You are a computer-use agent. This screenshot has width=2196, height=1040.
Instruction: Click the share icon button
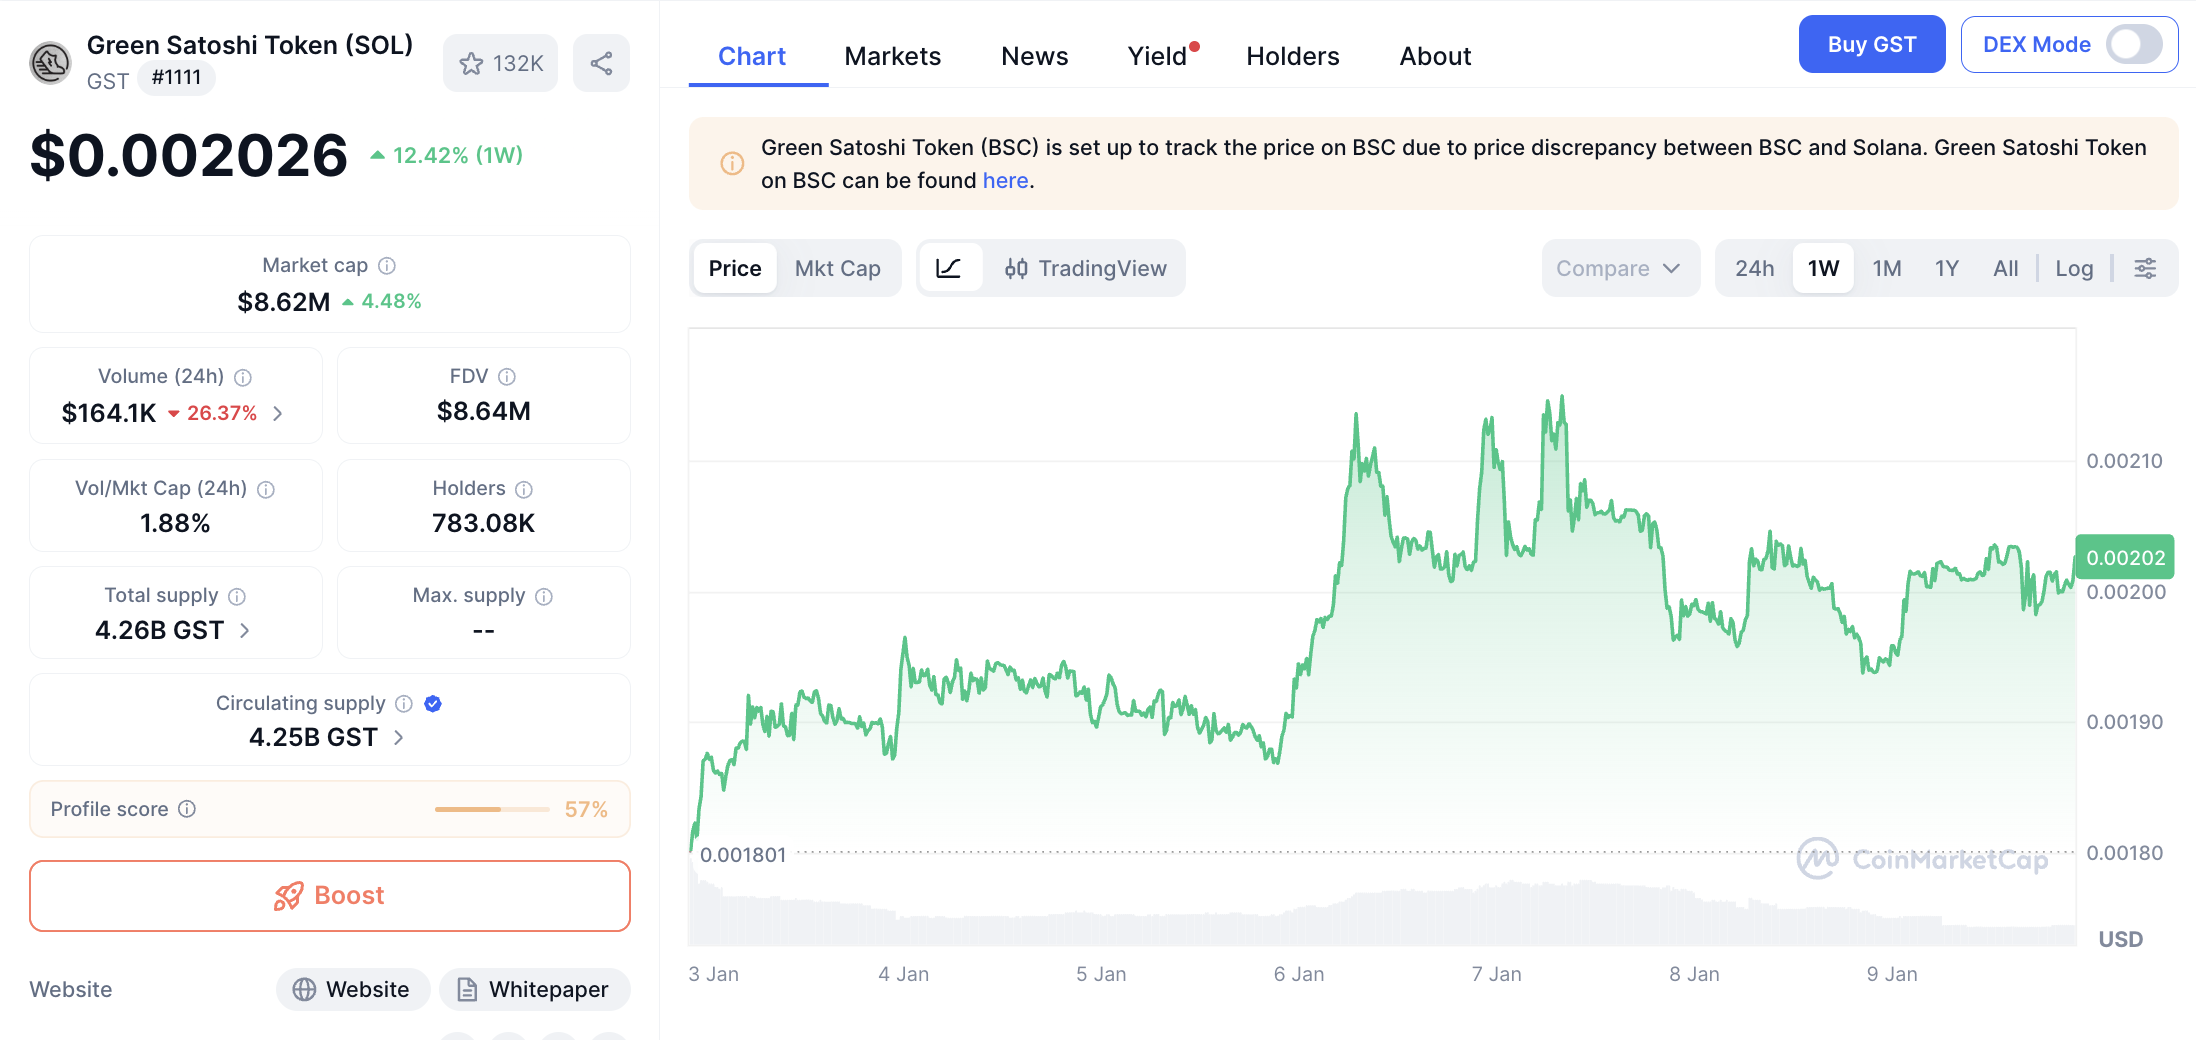click(601, 64)
